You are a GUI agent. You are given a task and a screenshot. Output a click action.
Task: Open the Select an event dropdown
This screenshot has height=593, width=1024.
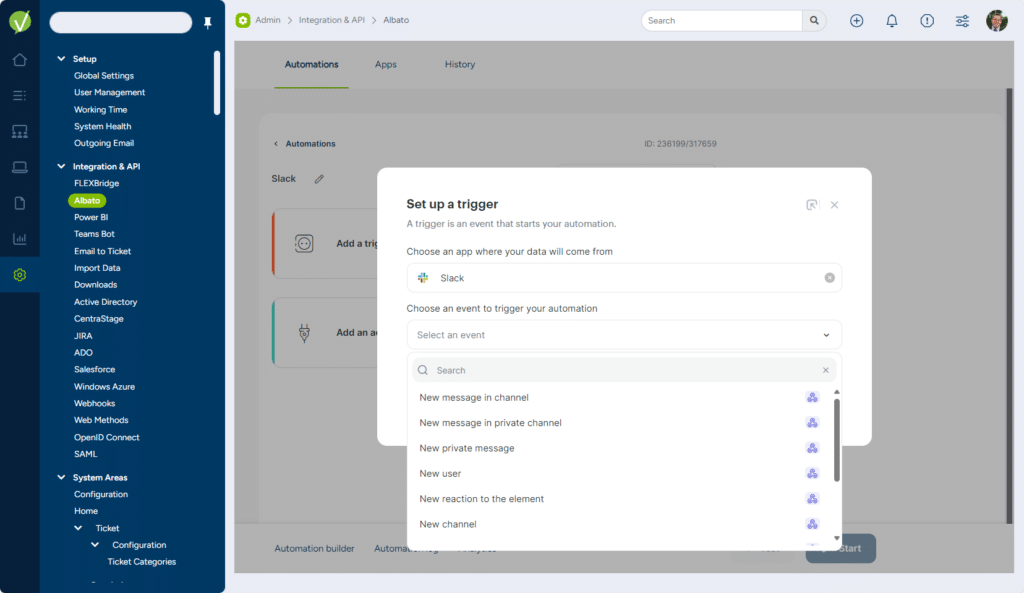click(624, 335)
